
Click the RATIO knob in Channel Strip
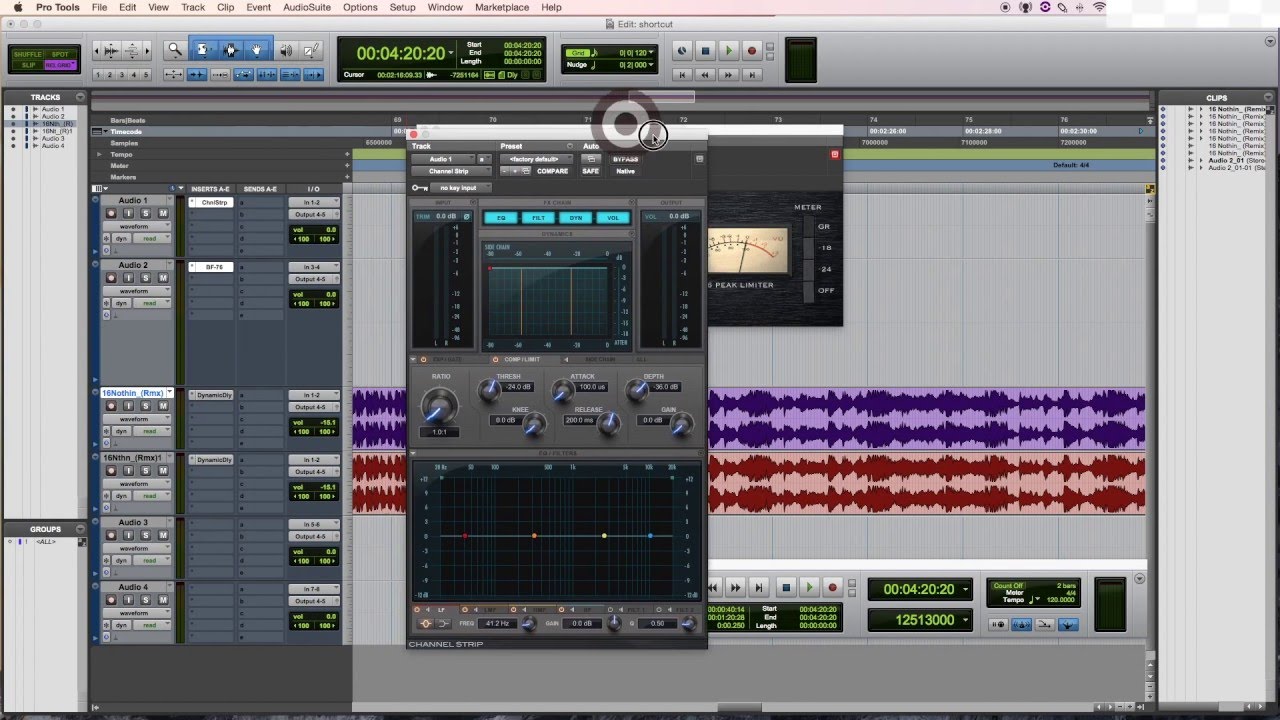tap(439, 406)
